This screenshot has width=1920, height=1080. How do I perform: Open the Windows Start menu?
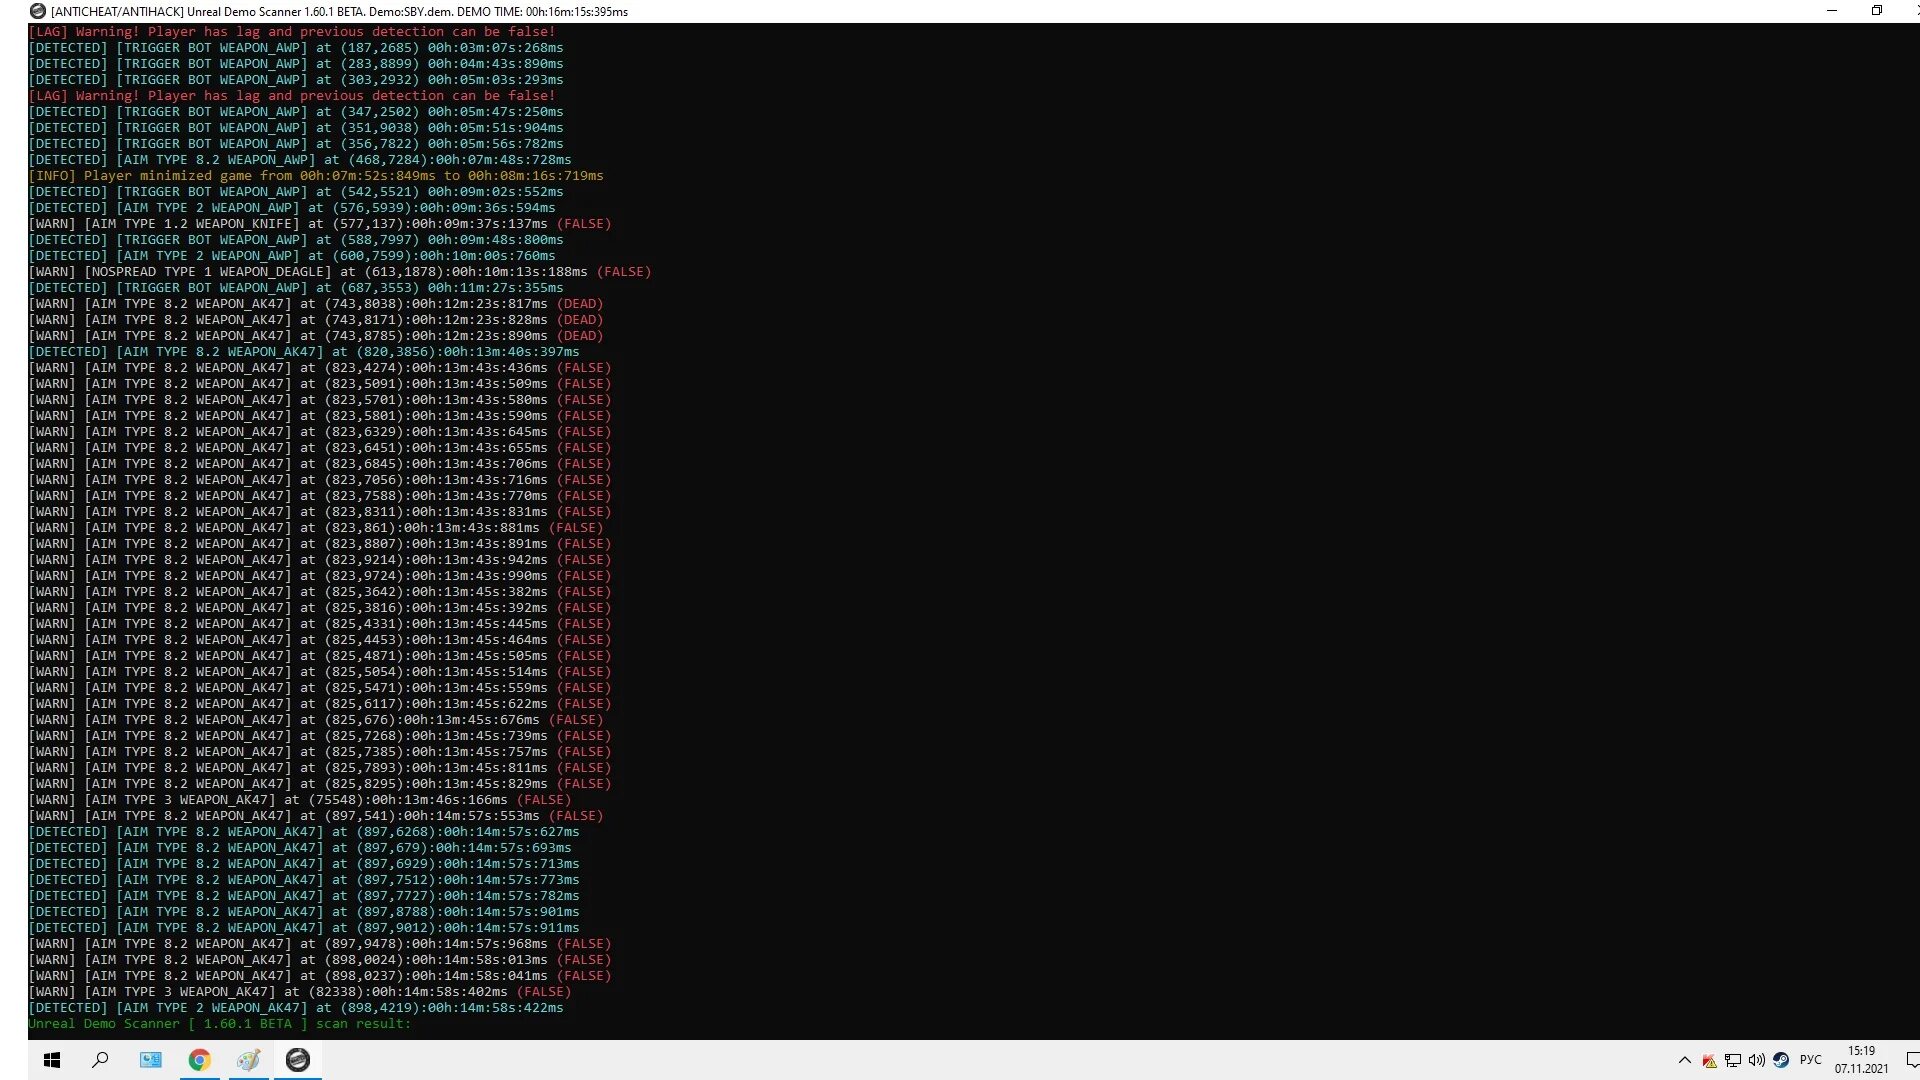click(x=52, y=1060)
